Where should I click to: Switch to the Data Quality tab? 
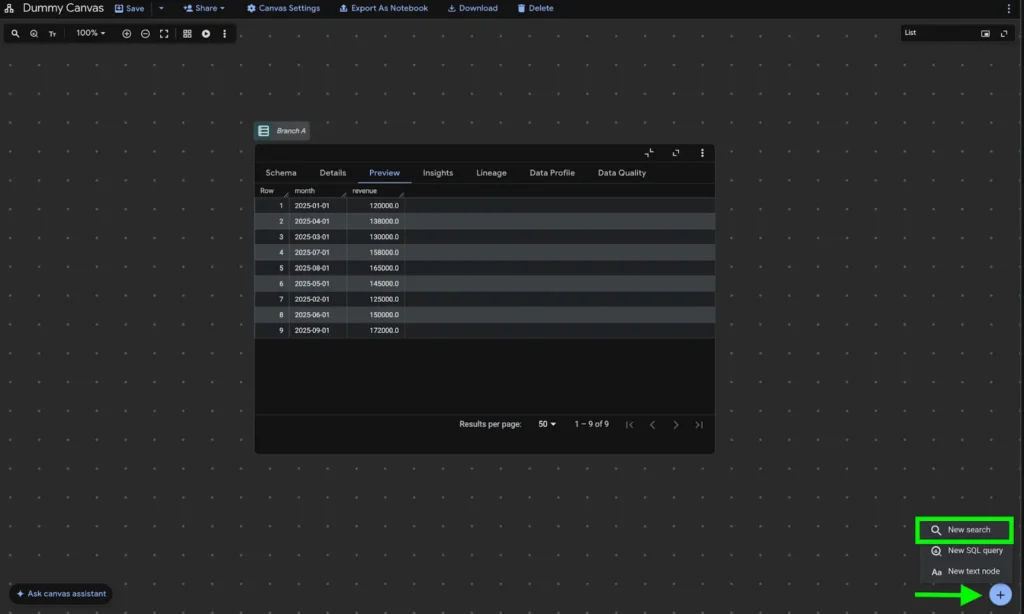pyautogui.click(x=621, y=173)
